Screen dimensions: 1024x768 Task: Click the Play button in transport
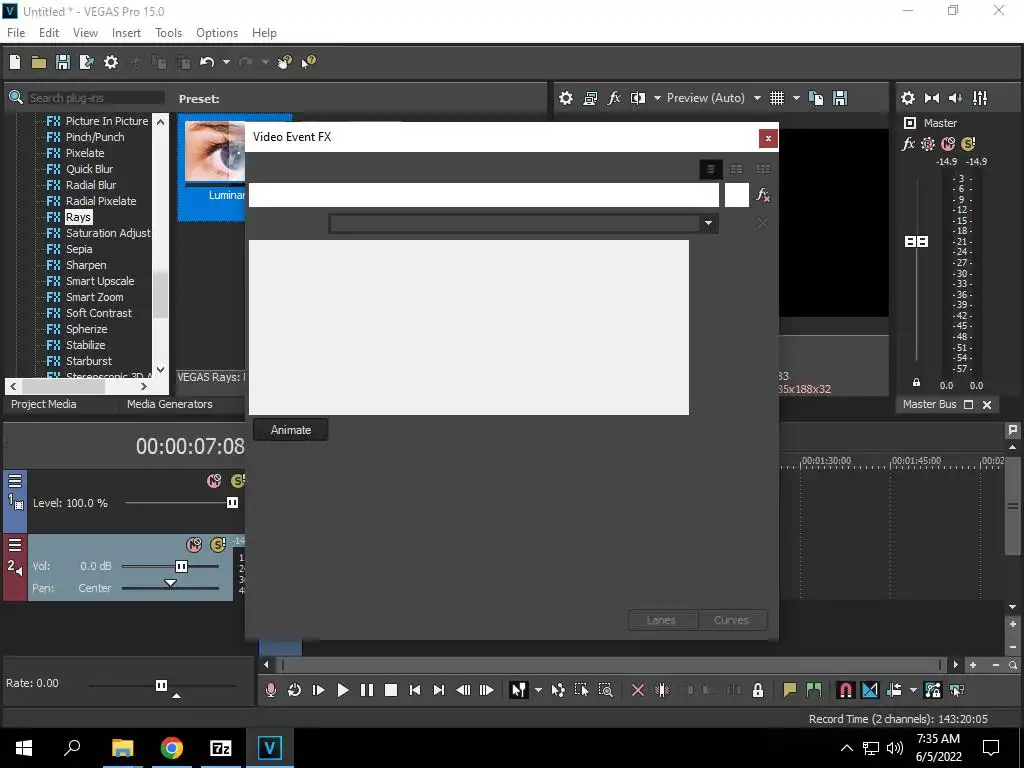coord(342,690)
